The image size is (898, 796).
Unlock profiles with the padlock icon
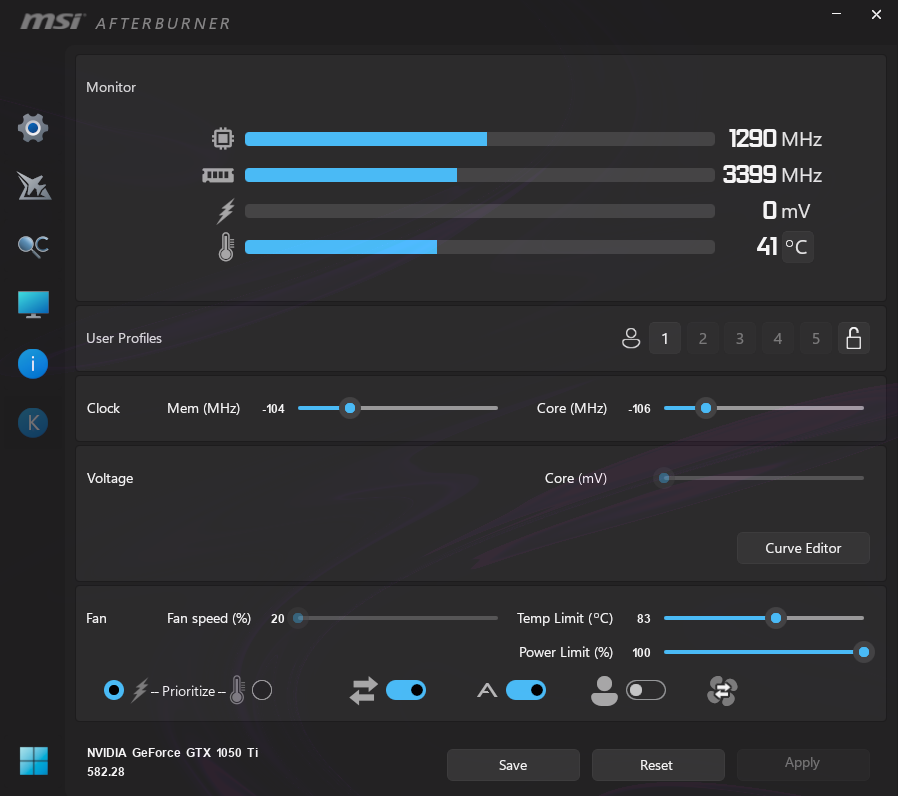coord(853,338)
